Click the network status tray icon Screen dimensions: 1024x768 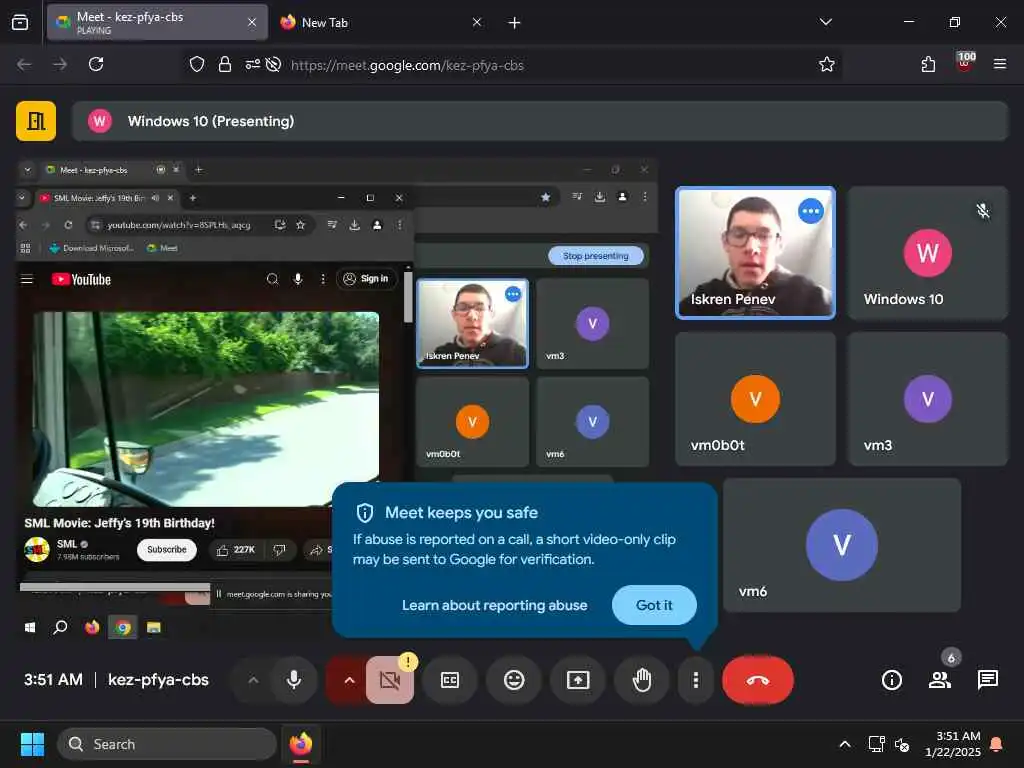click(x=876, y=744)
